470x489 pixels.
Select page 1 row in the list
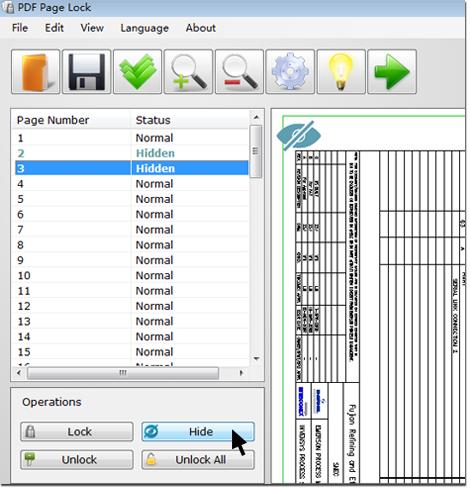click(130, 138)
